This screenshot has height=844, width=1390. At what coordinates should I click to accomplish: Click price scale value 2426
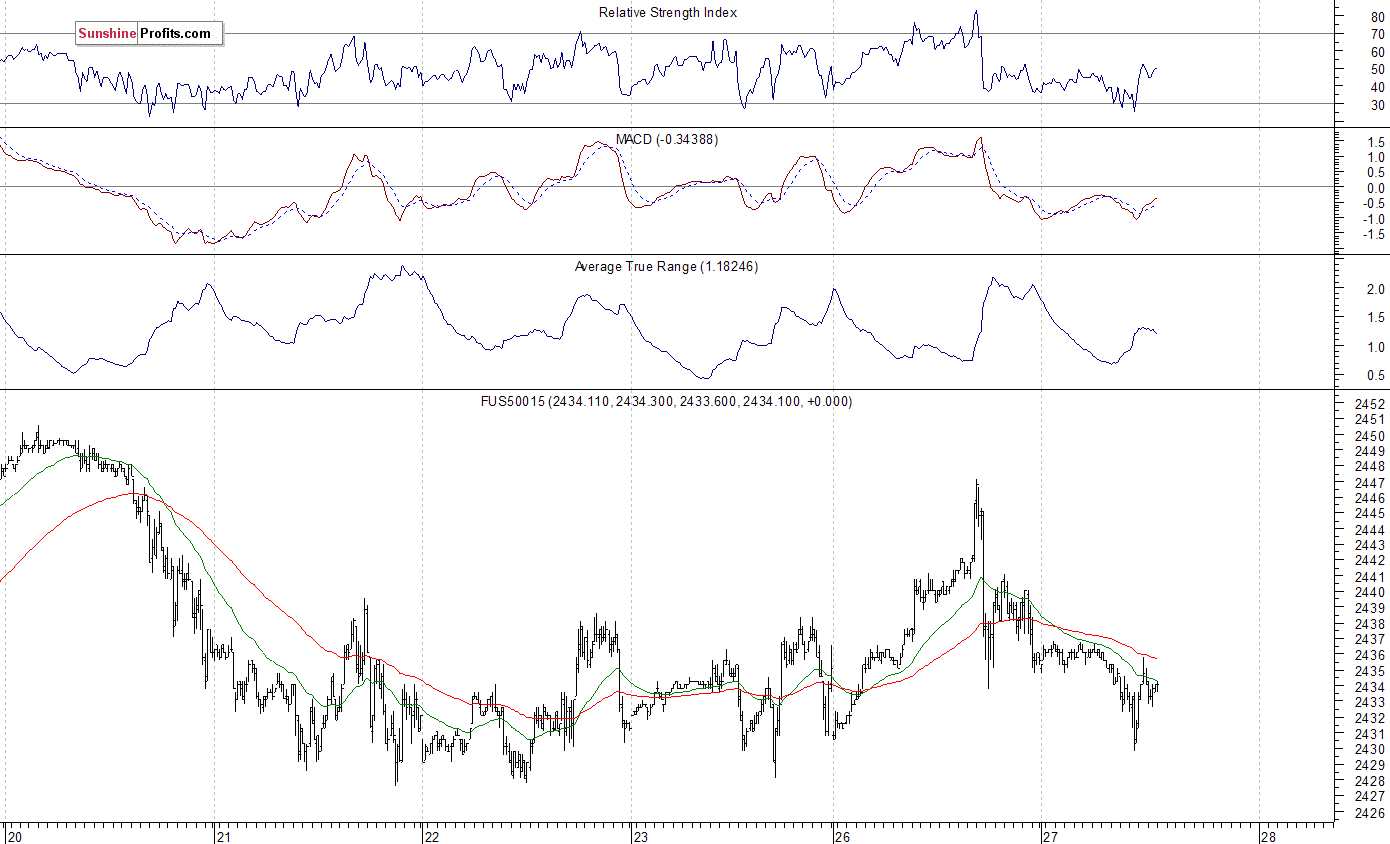coord(1371,813)
